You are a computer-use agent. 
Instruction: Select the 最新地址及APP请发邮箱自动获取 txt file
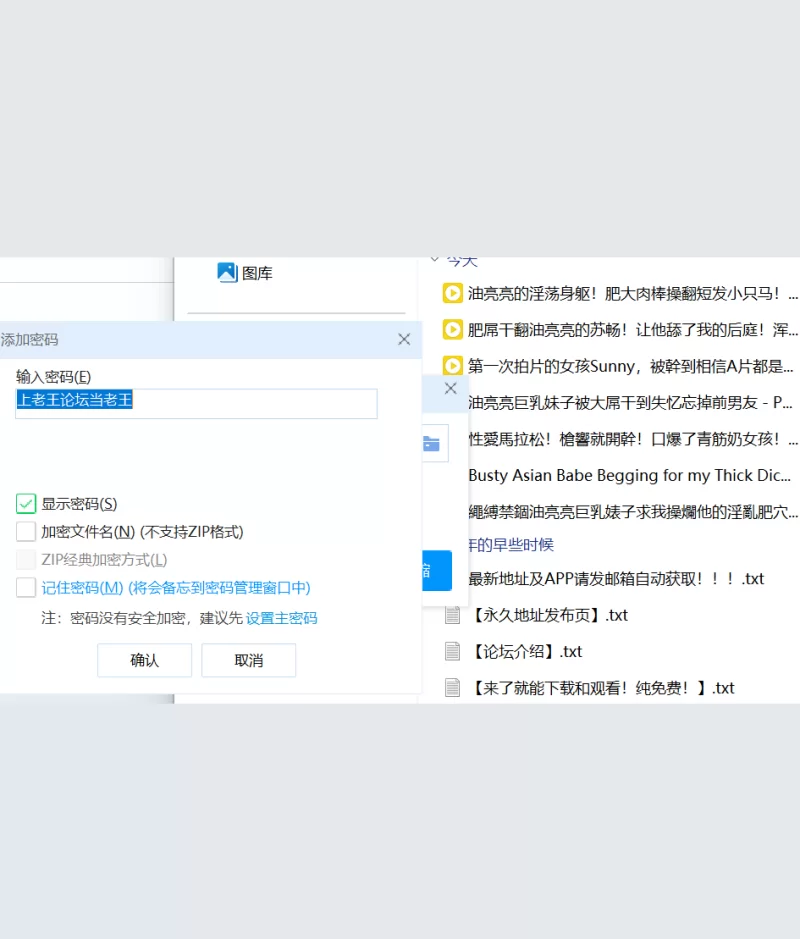pyautogui.click(x=616, y=578)
